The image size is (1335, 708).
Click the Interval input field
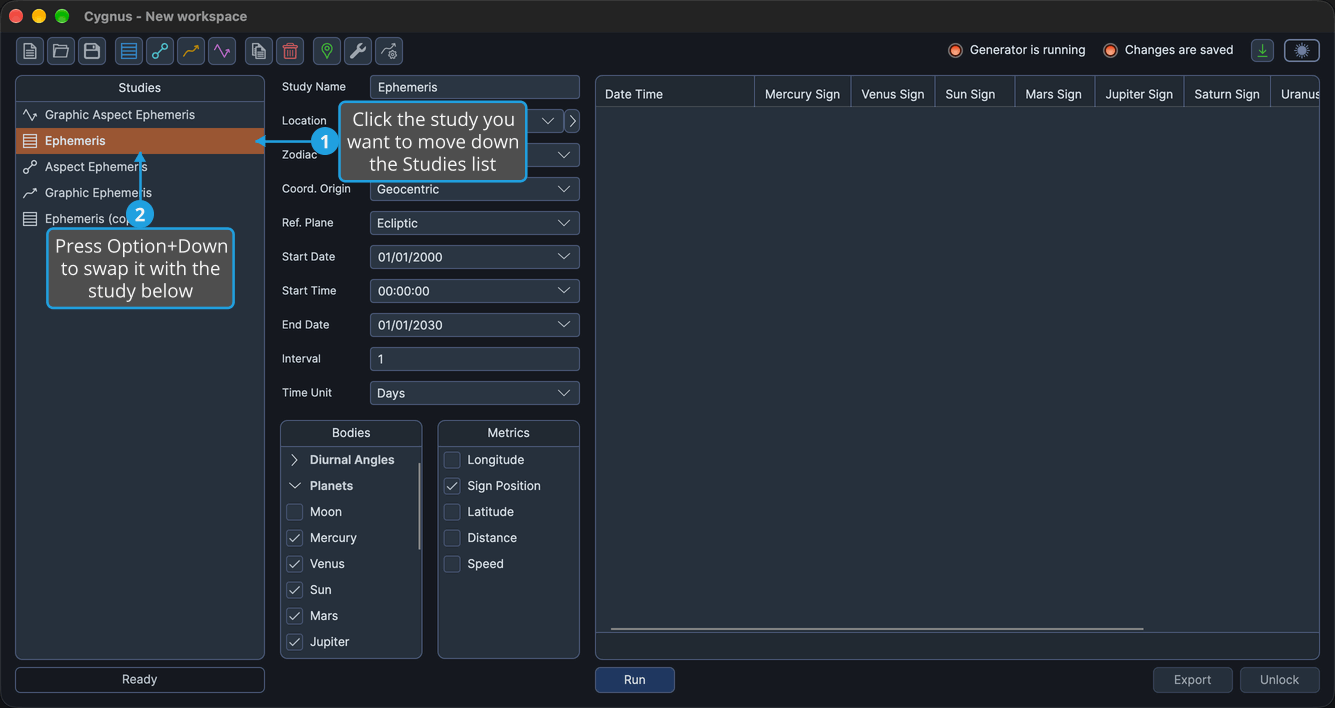(x=475, y=359)
